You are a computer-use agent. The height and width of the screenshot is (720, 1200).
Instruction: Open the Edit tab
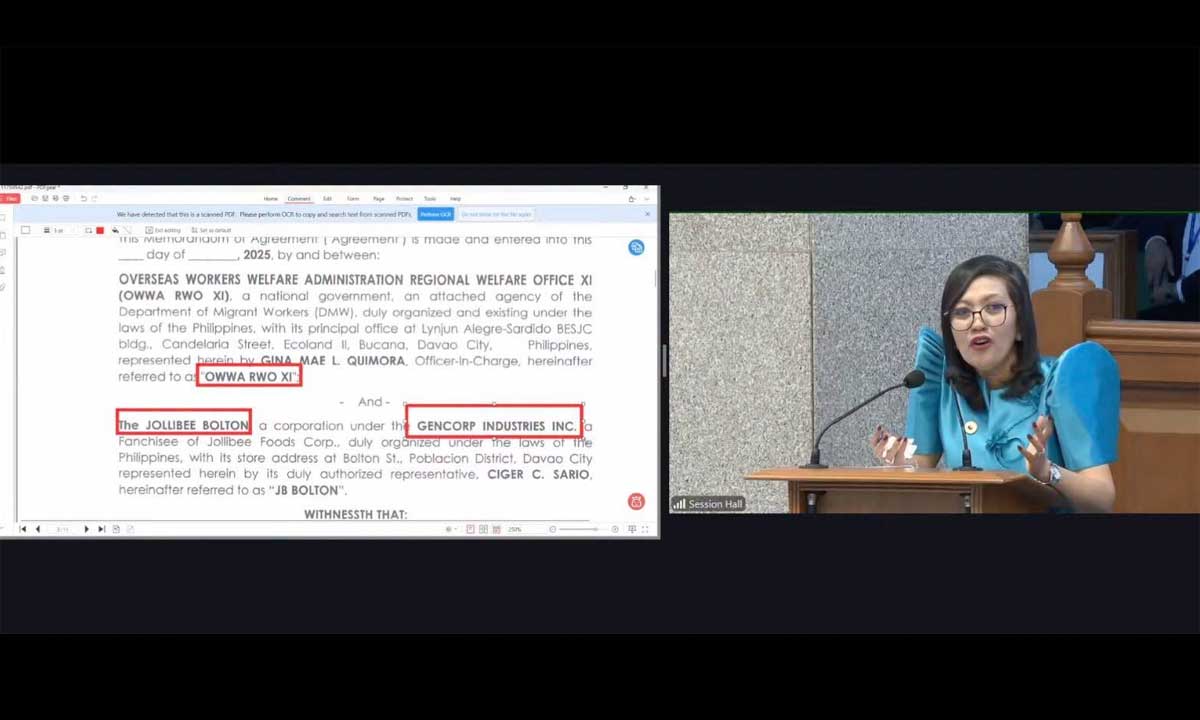pyautogui.click(x=327, y=199)
